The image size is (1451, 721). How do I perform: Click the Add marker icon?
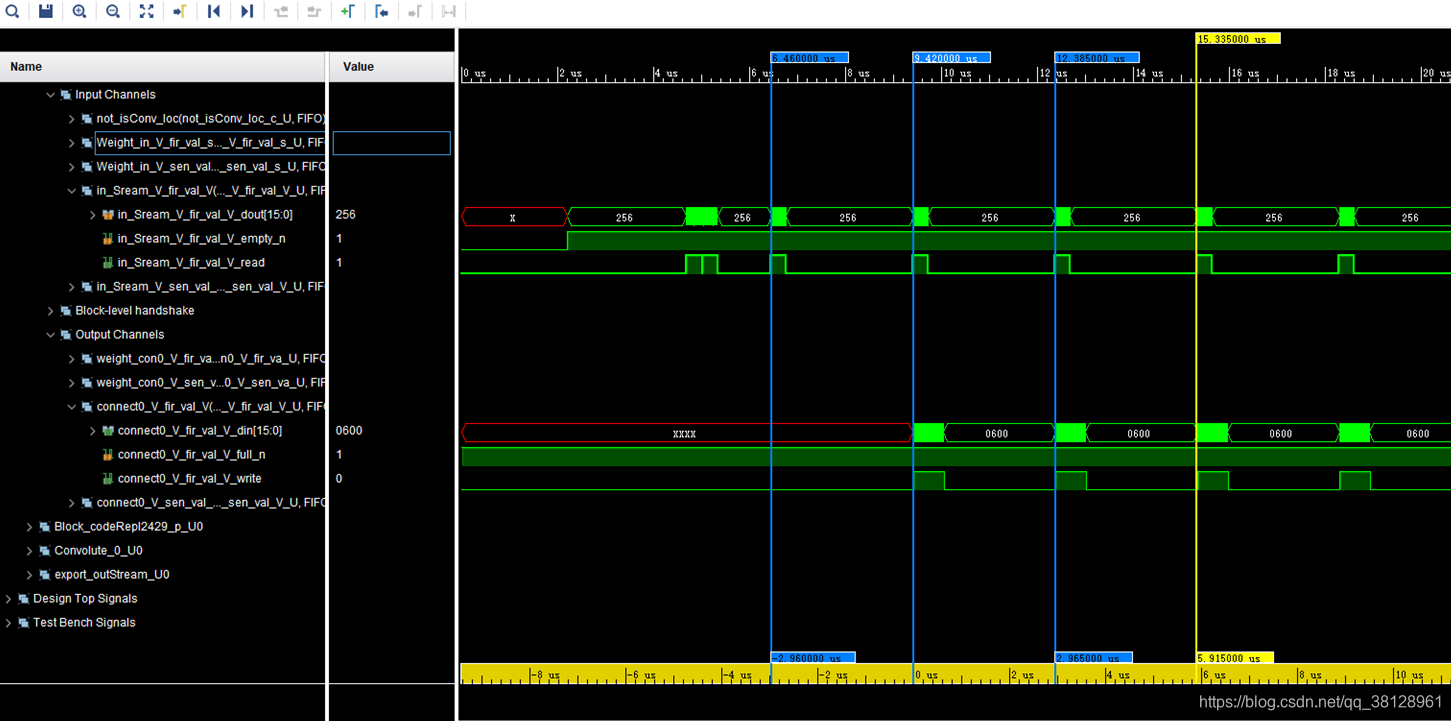tap(348, 11)
